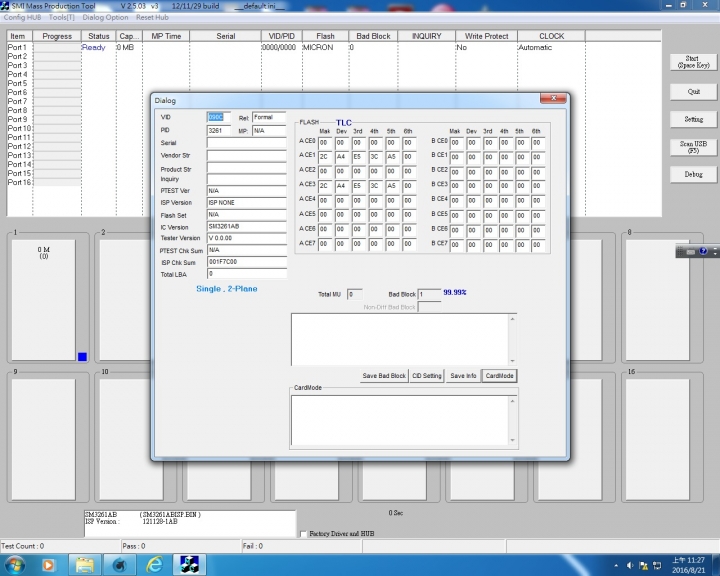This screenshot has height=576, width=720.
Task: Click the Bad Block count field
Action: [x=429, y=294]
